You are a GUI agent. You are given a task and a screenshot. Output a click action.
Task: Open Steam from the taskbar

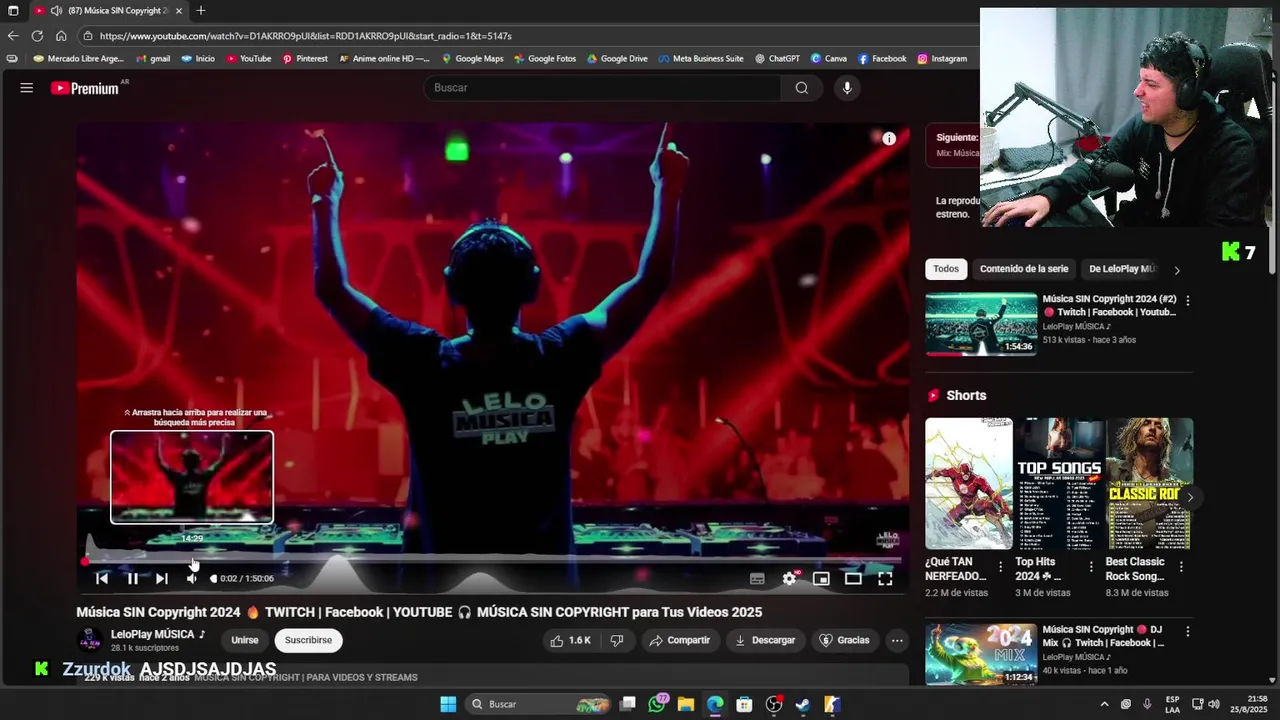point(803,704)
